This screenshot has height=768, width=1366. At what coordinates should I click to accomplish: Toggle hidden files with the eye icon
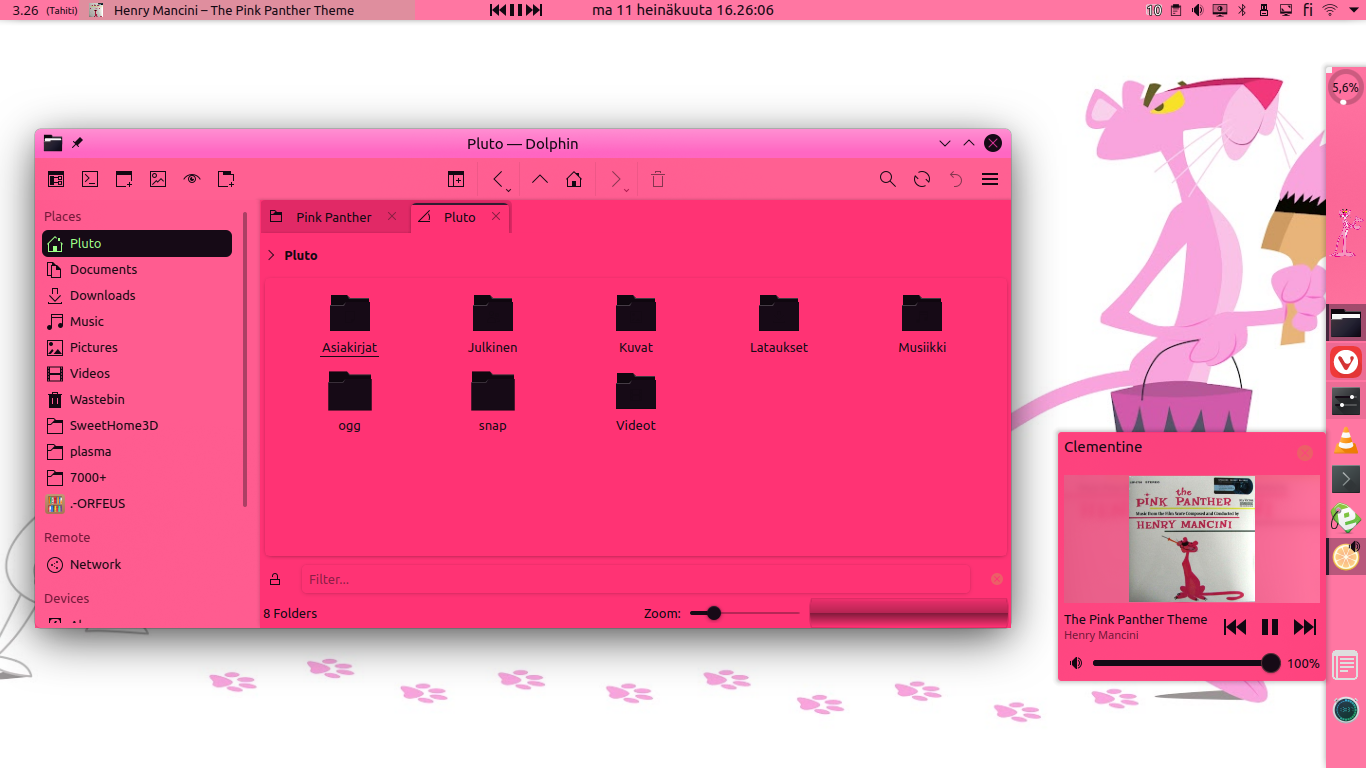[x=192, y=179]
